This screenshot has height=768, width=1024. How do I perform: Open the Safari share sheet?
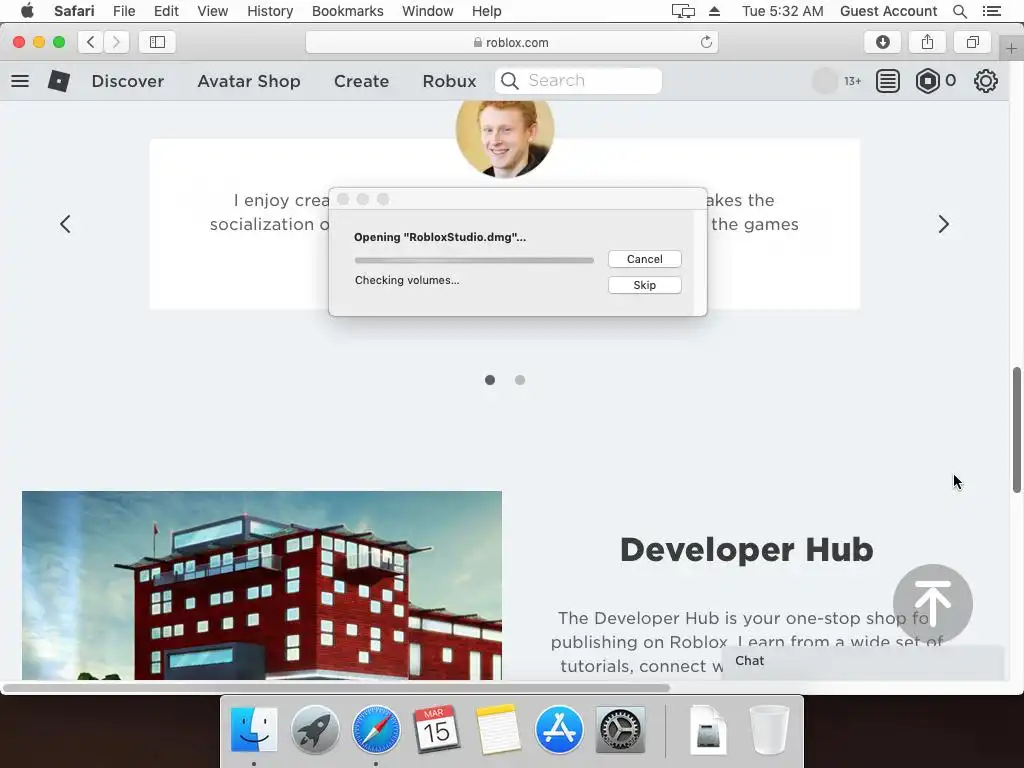[x=927, y=42]
